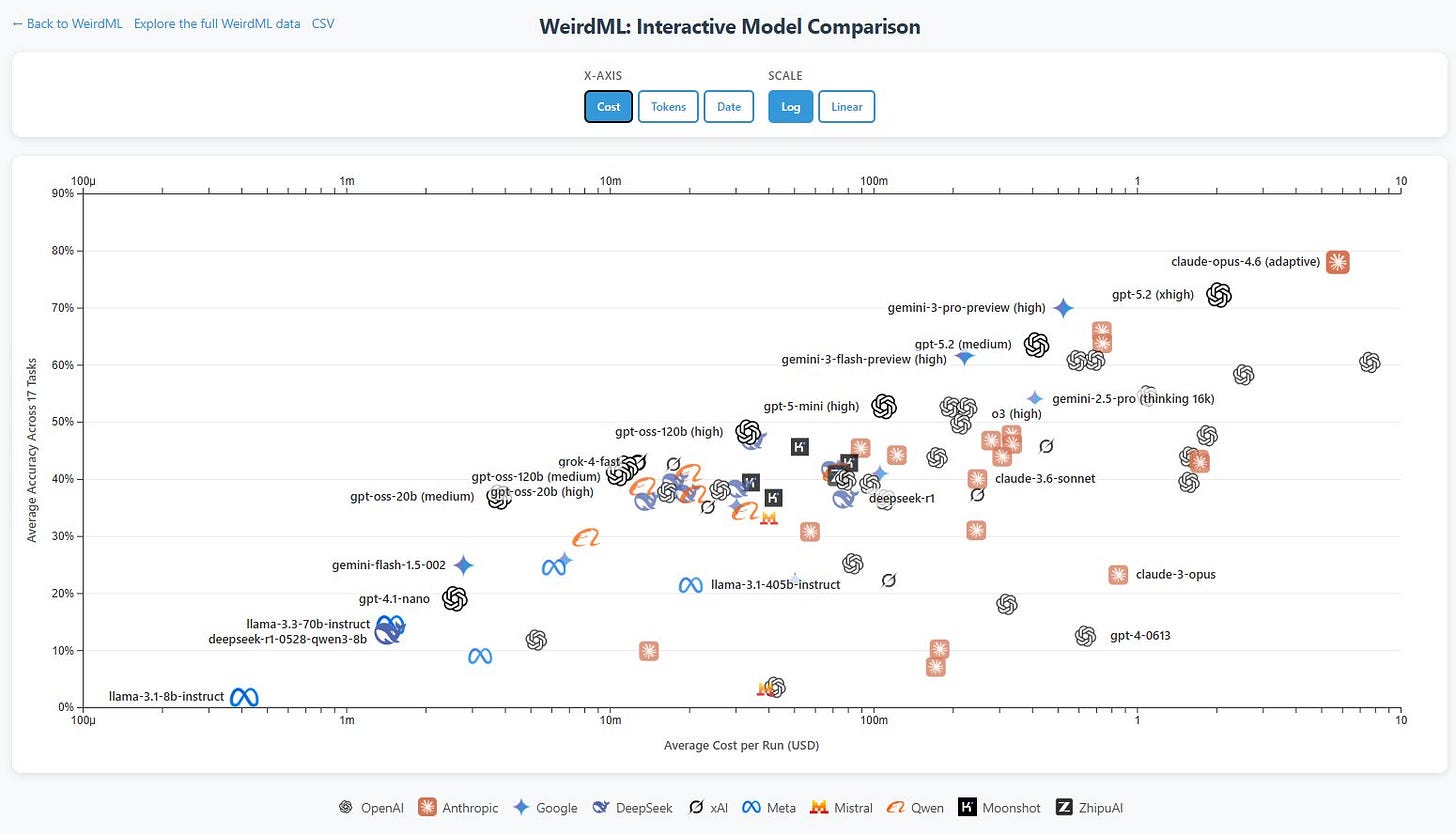The width and height of the screenshot is (1456, 834).
Task: Switch X-axis to Date
Action: point(729,107)
